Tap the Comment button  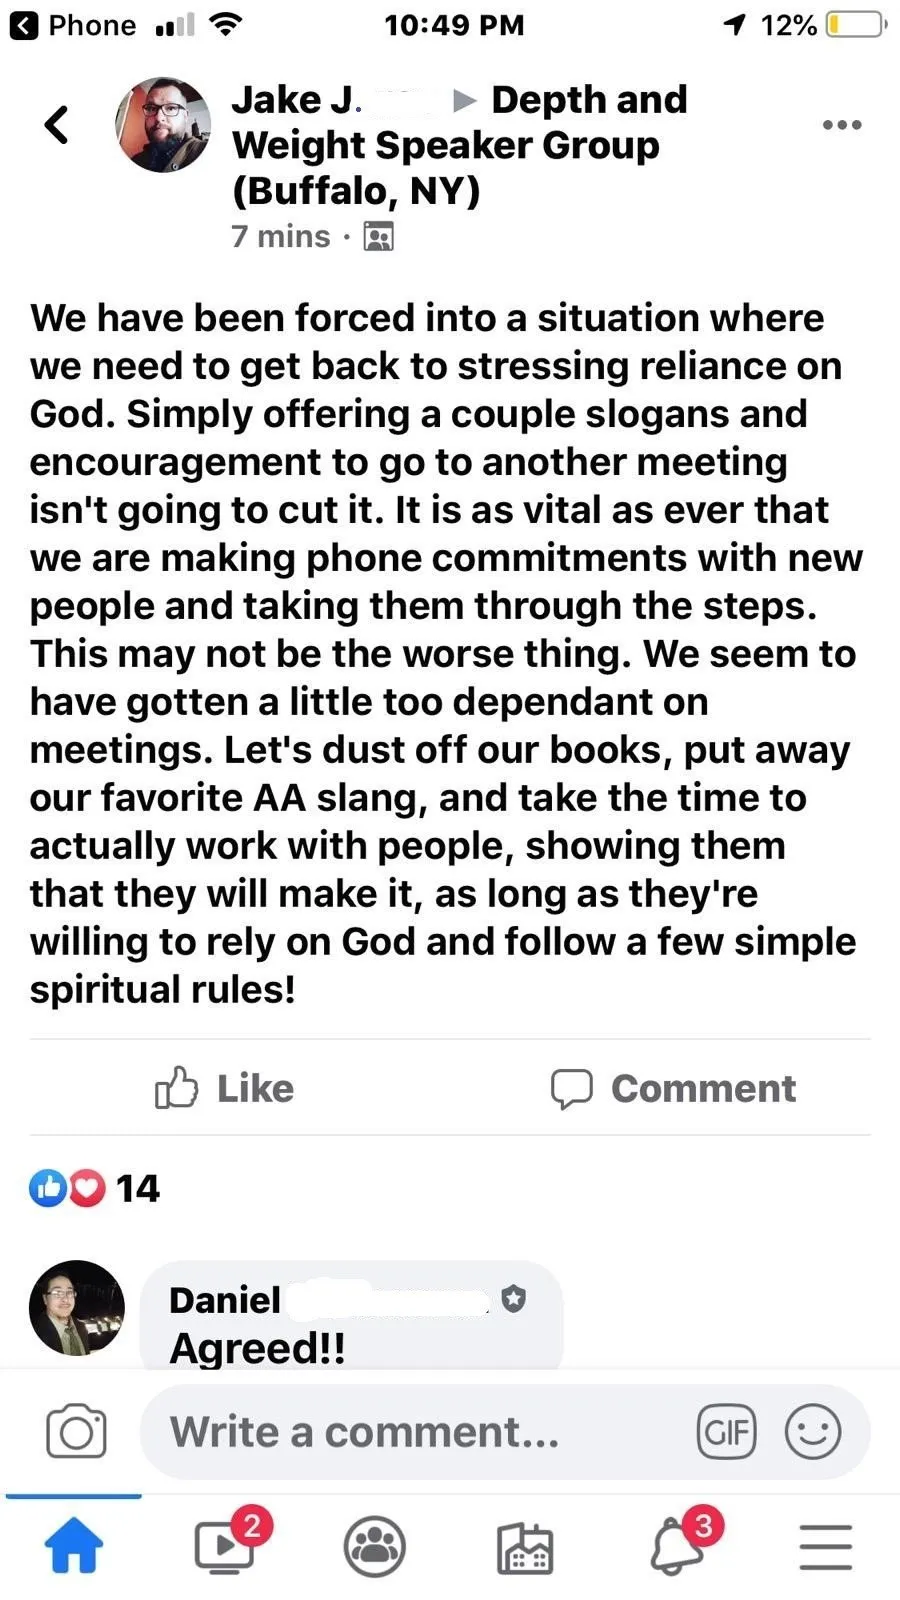click(673, 1088)
